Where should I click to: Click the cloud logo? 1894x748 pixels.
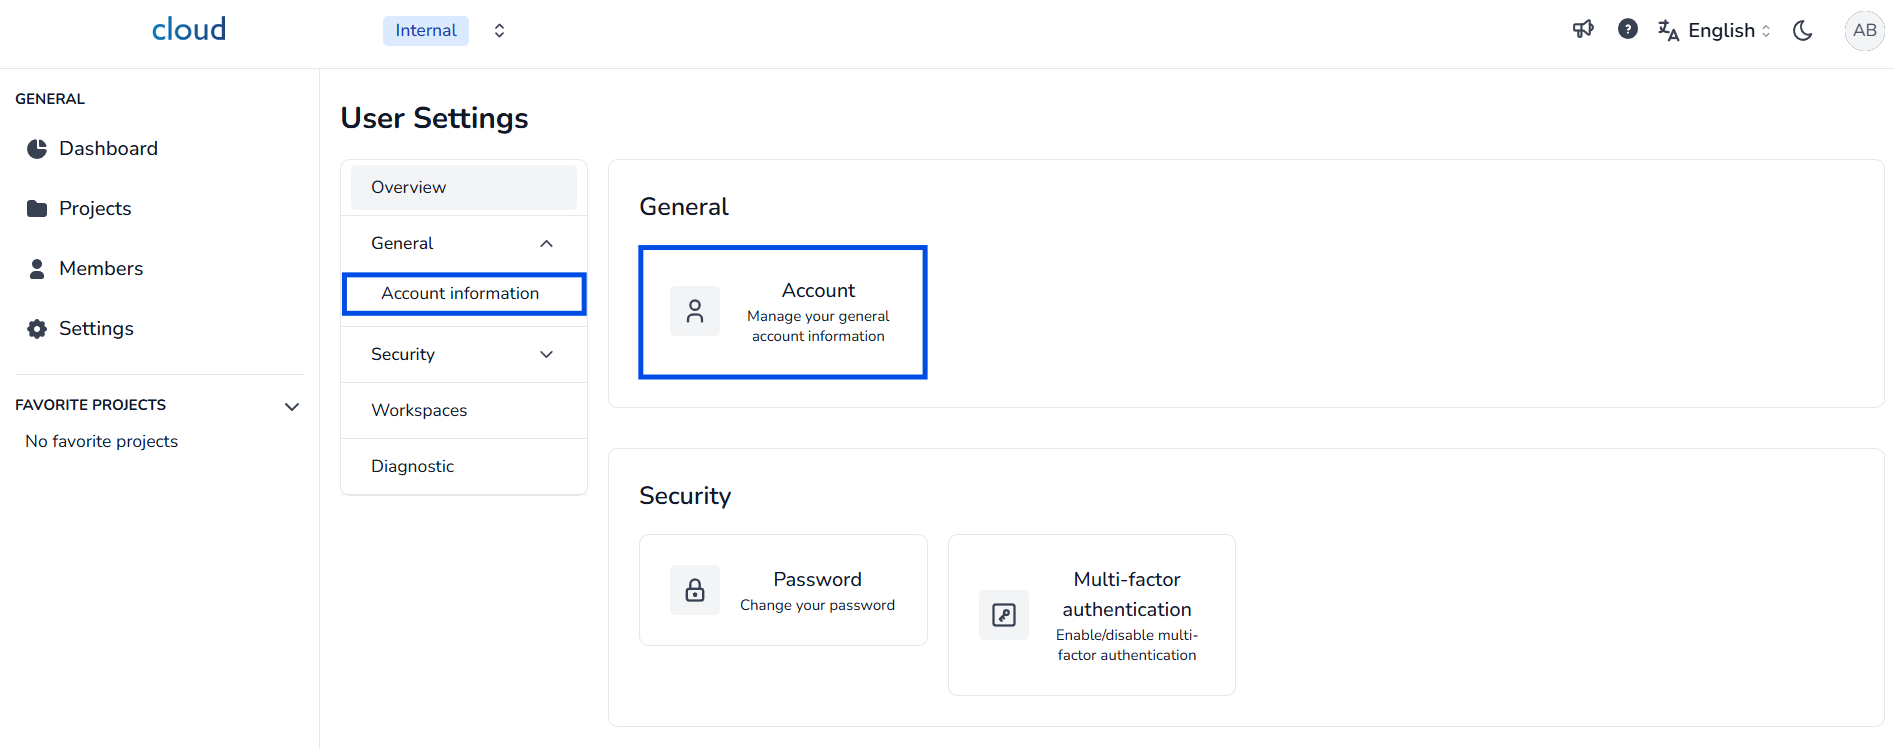[189, 30]
